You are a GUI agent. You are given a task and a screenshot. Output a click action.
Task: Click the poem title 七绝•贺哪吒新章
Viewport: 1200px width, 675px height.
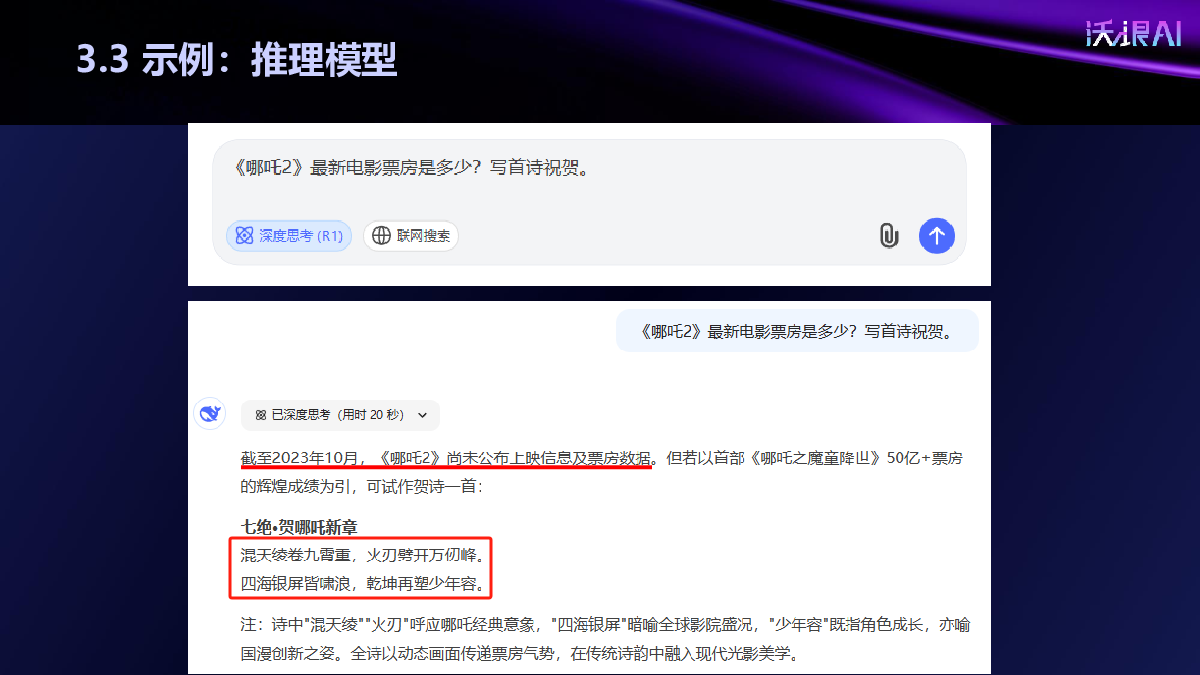[299, 527]
